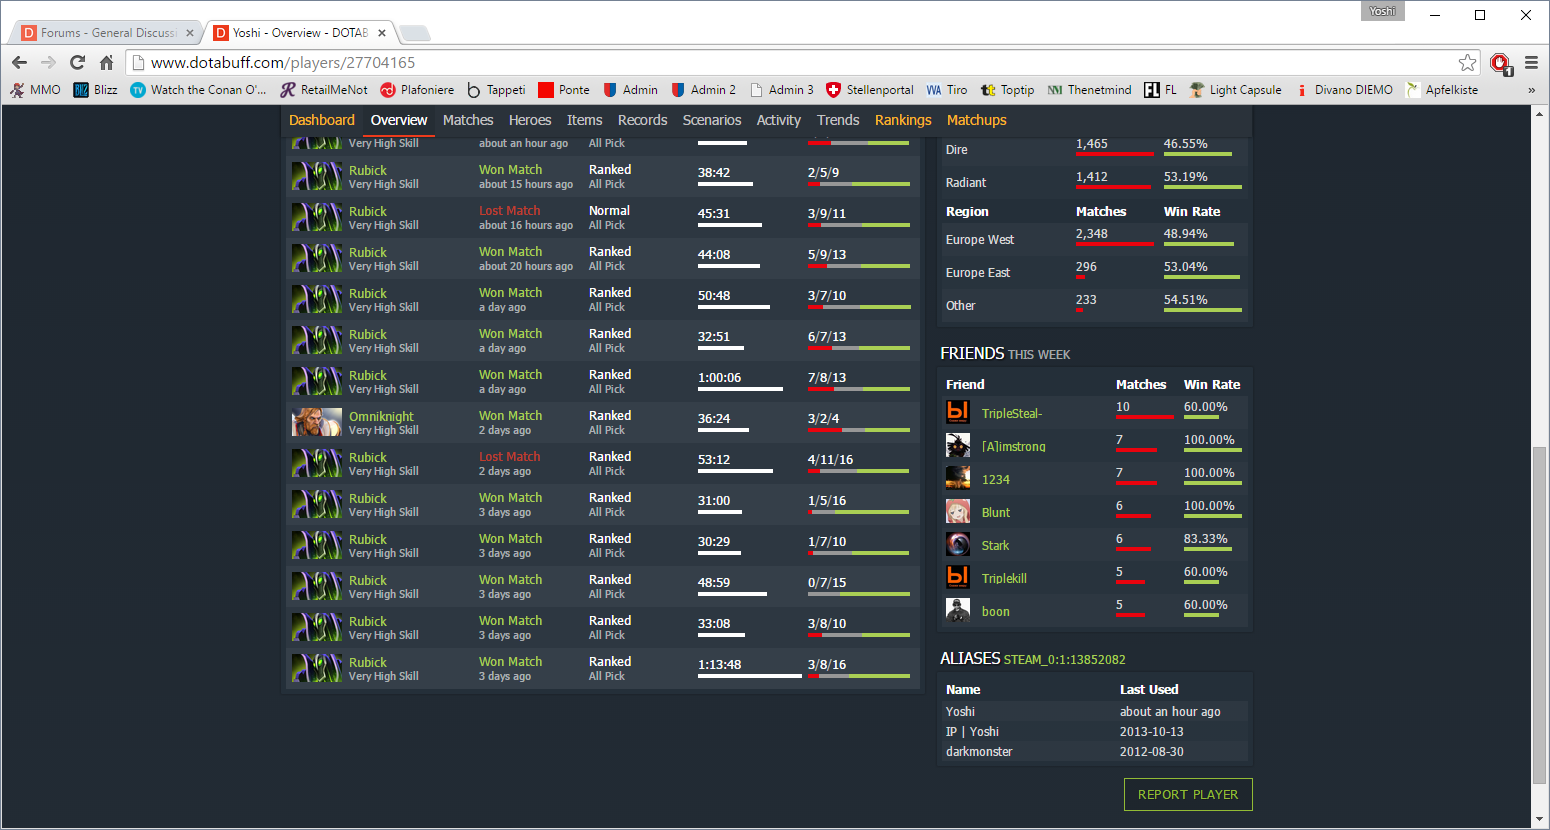Go back with the browser back arrow
1550x830 pixels.
19,62
